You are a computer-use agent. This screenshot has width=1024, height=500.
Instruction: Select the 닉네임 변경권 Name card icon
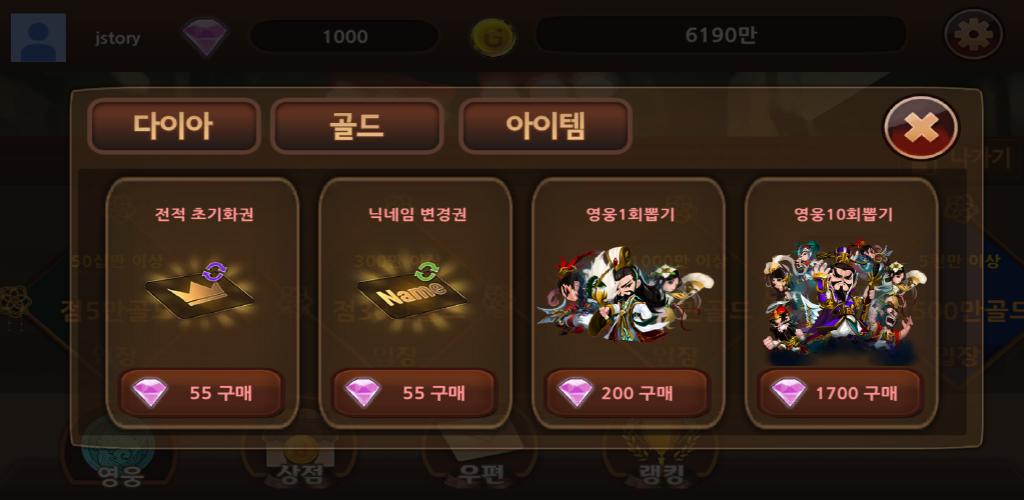(x=413, y=291)
